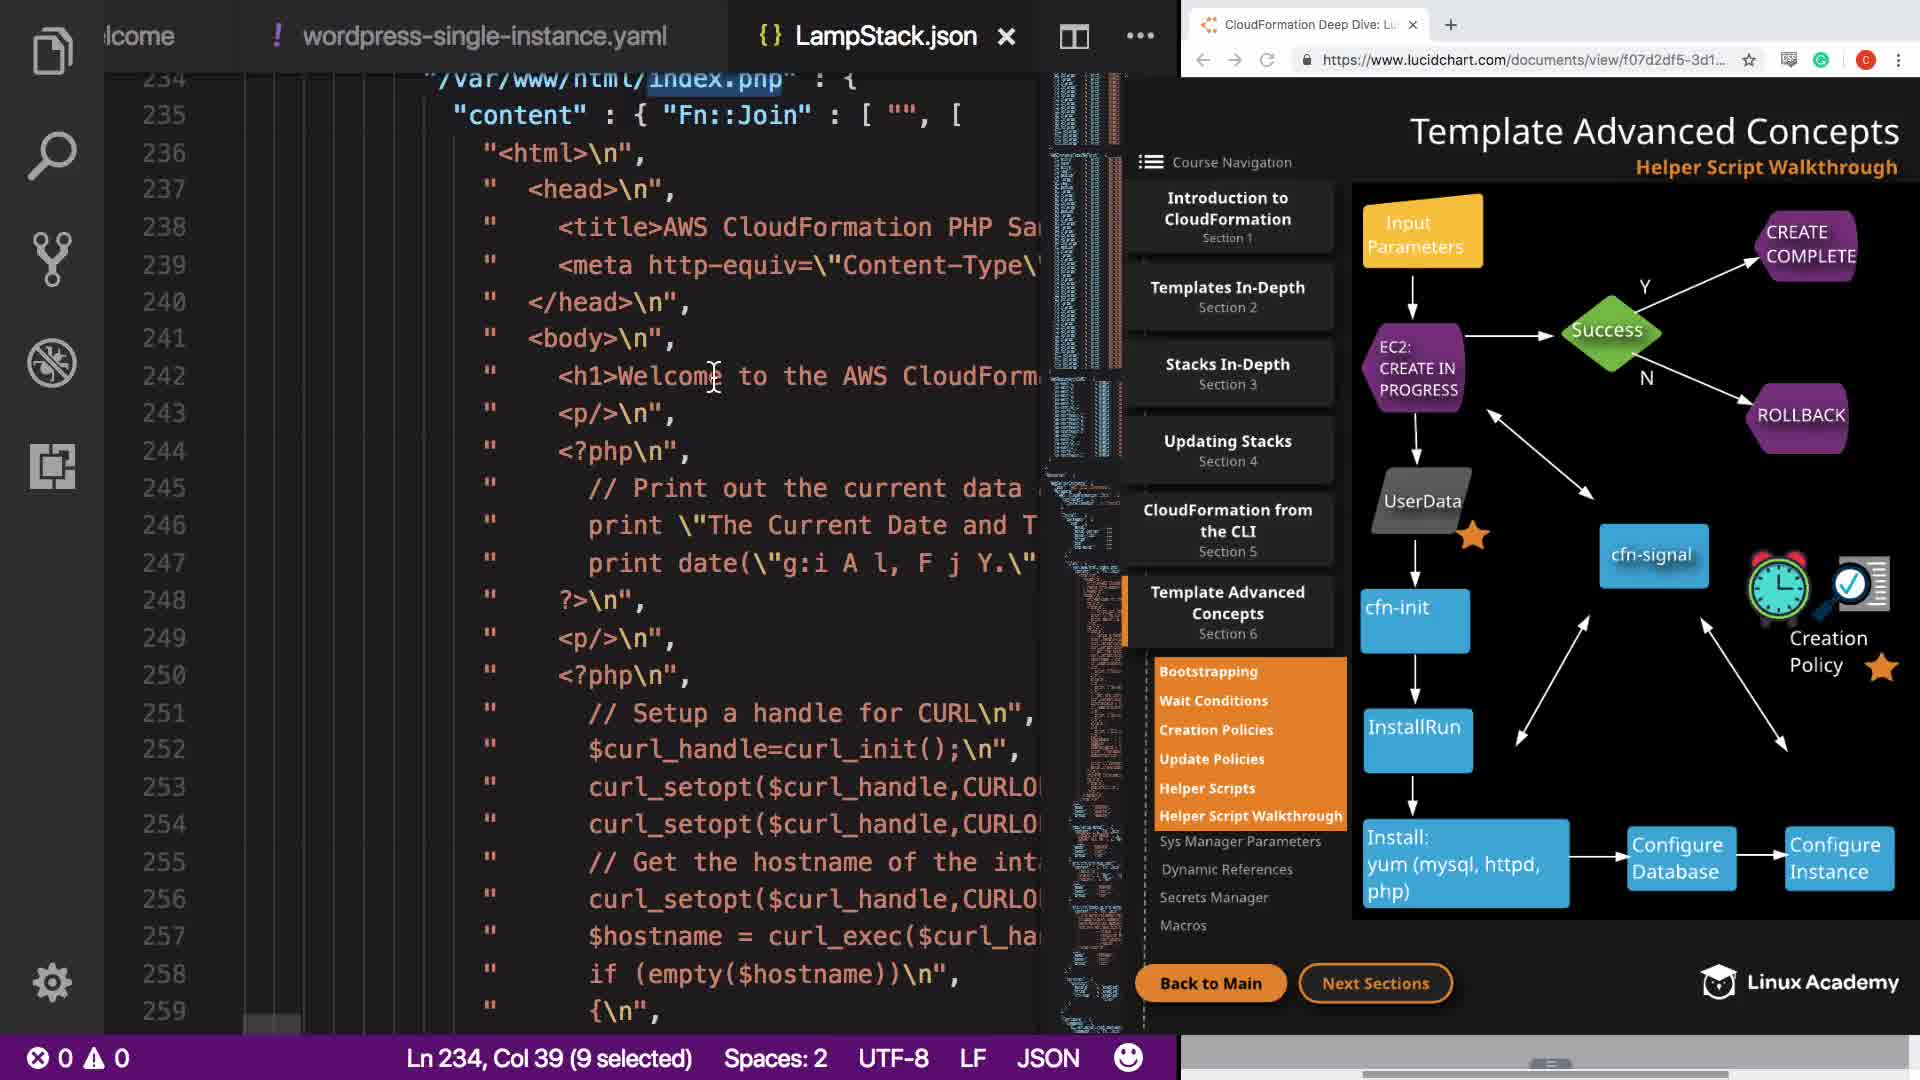Click the feedback smiley icon
Image resolution: width=1920 pixels, height=1080 pixels.
point(1128,1058)
